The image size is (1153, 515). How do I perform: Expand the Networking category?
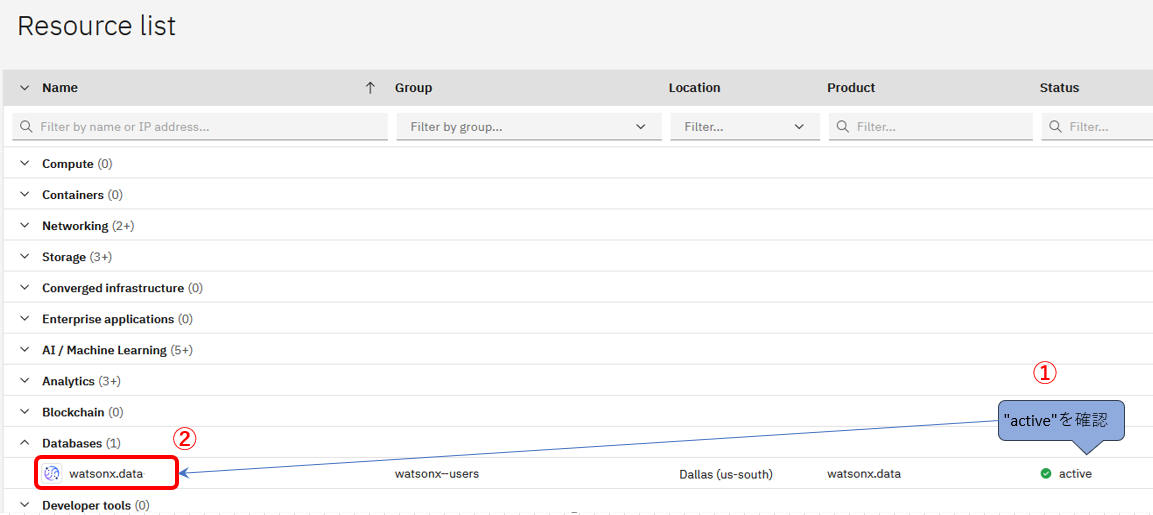[25, 226]
